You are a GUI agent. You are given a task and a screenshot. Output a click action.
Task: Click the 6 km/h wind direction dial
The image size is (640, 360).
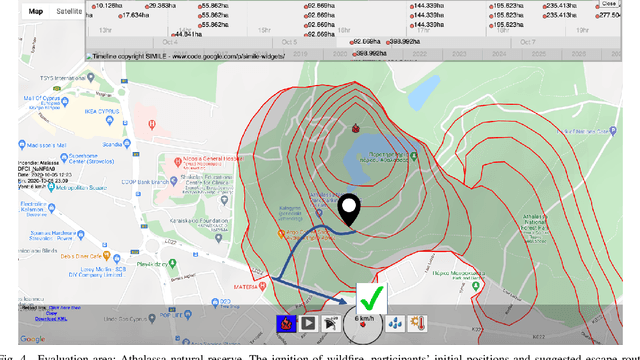[x=362, y=324]
